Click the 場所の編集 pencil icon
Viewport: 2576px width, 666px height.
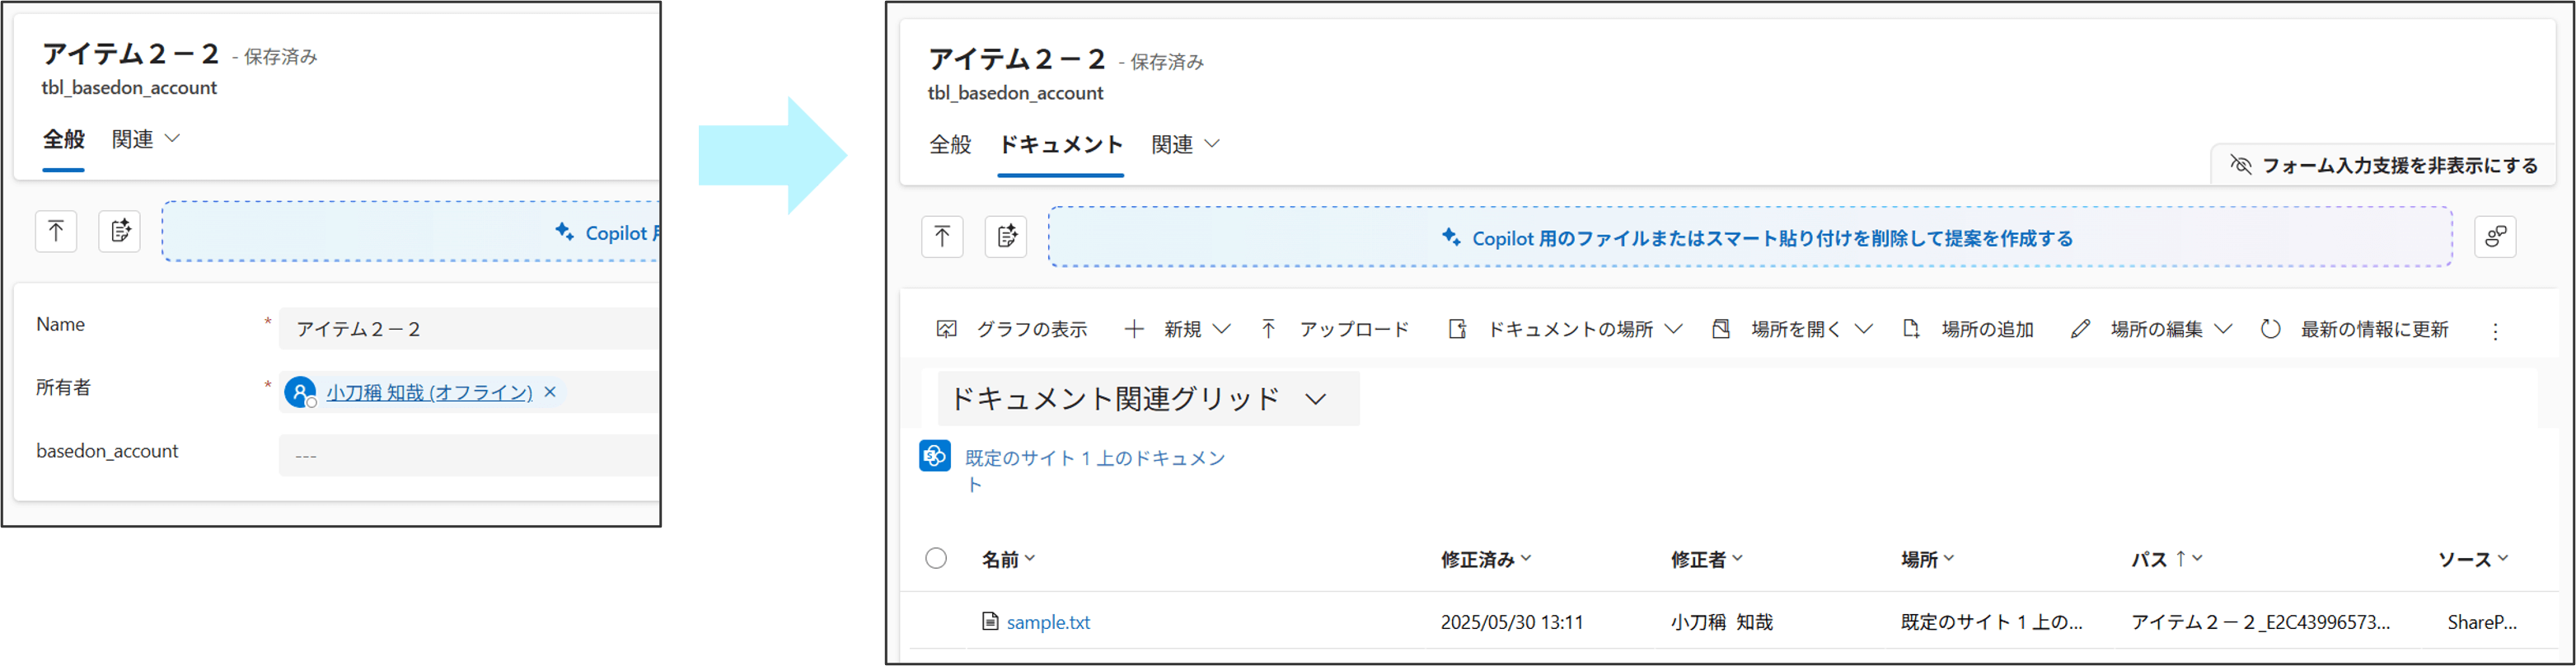[x=2080, y=329]
